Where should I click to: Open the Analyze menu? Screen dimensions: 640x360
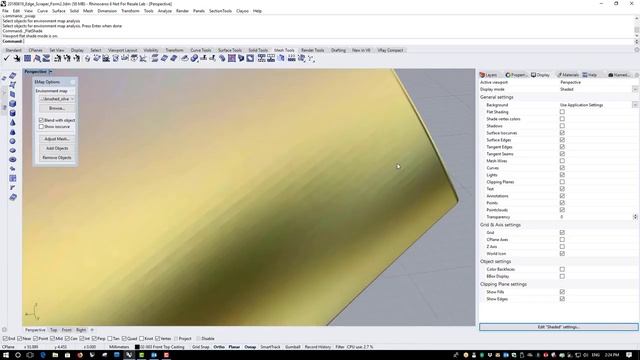tap(164, 11)
